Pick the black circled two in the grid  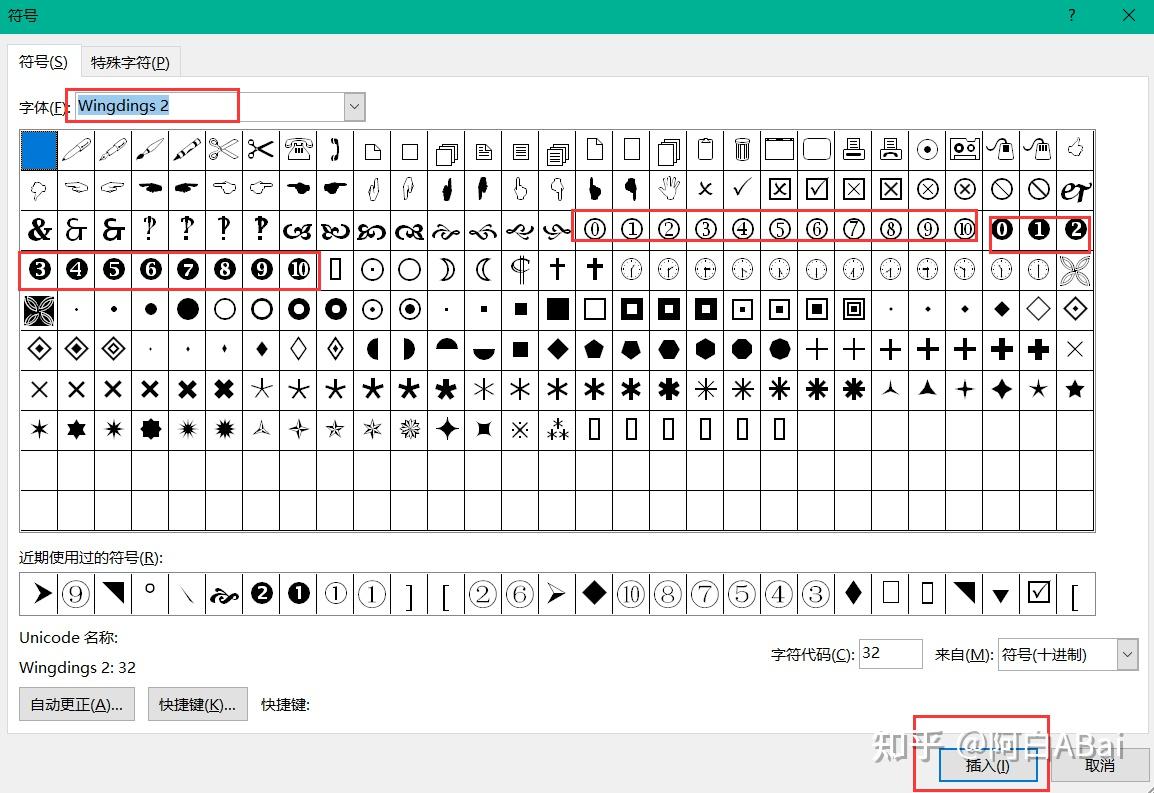coord(1075,230)
